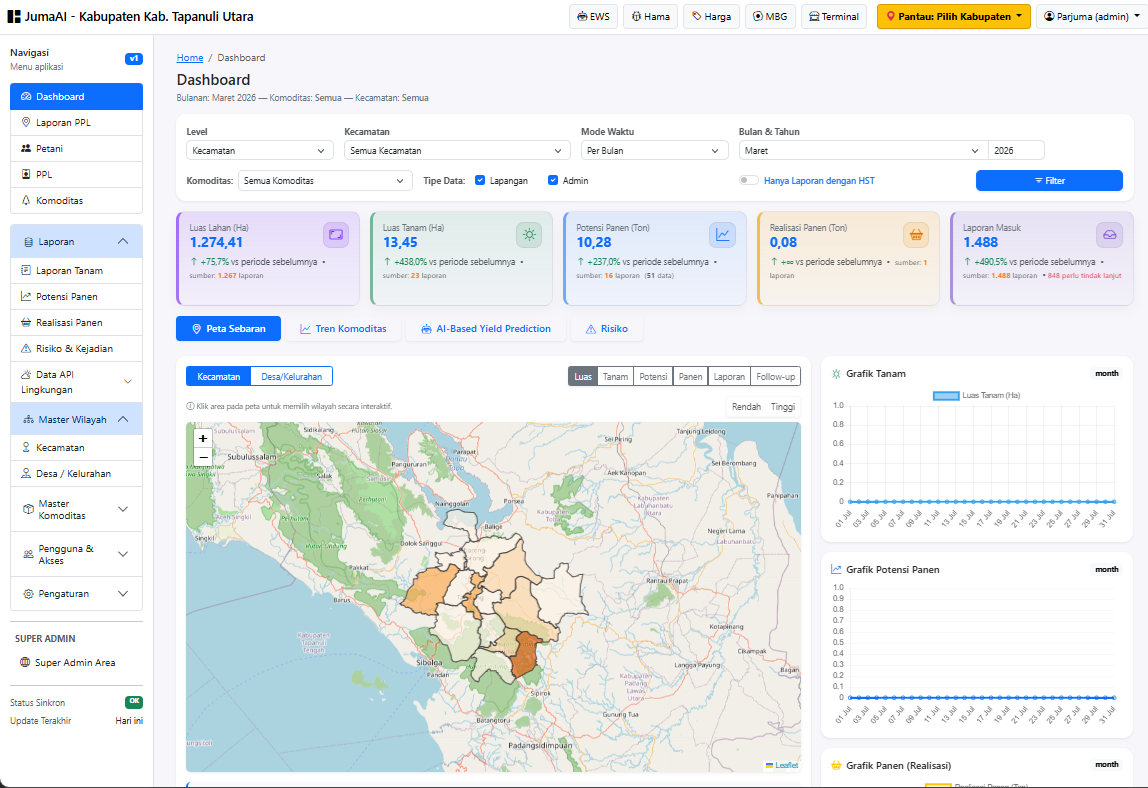Click the Laporan Tanam icon
Image resolution: width=1148 pixels, height=788 pixels.
[26, 271]
